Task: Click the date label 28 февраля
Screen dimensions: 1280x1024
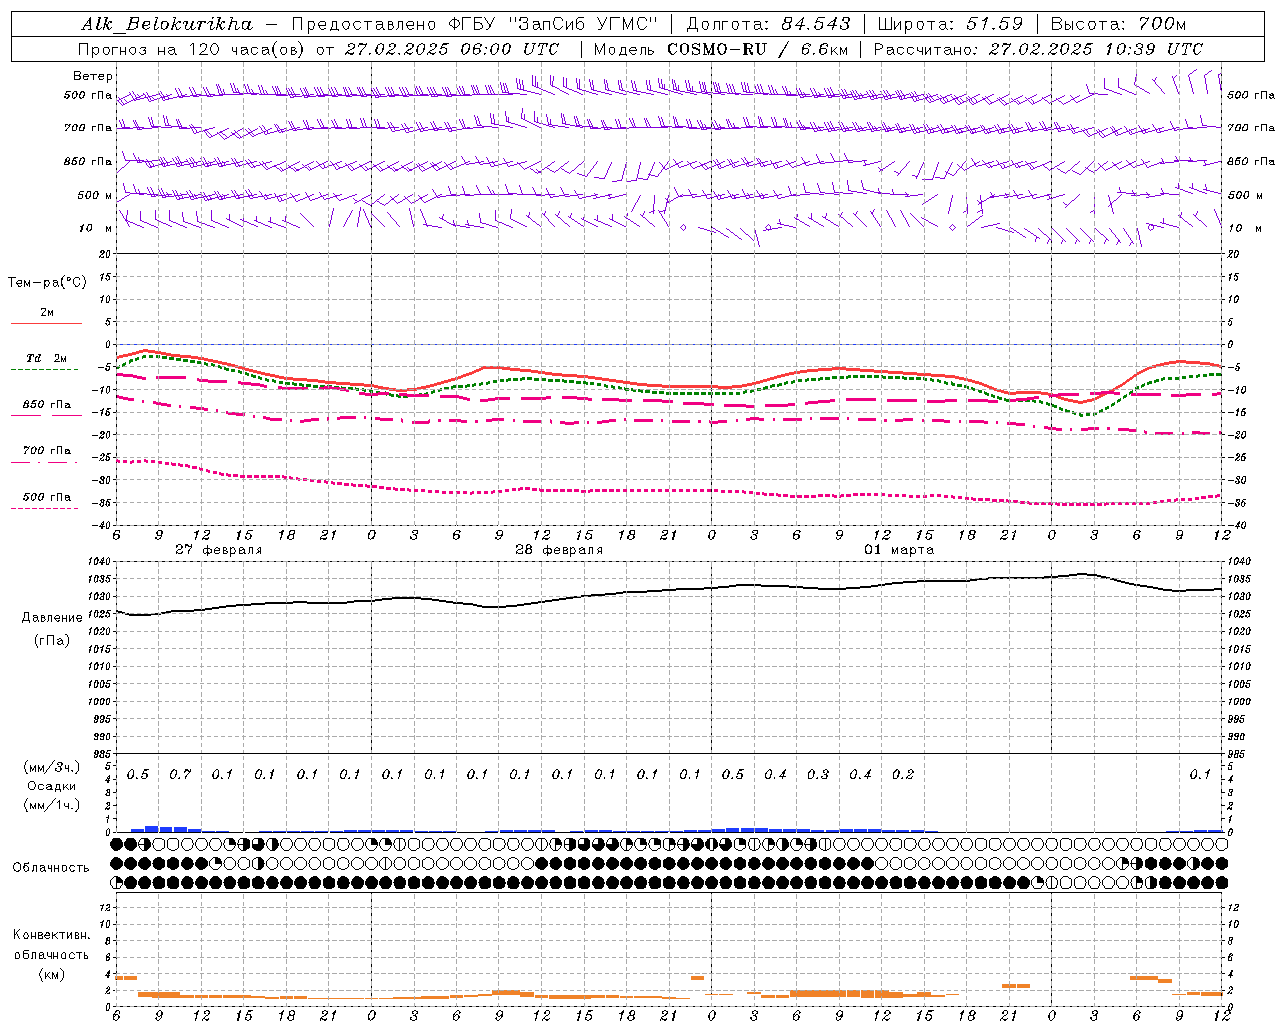Action: (559, 550)
